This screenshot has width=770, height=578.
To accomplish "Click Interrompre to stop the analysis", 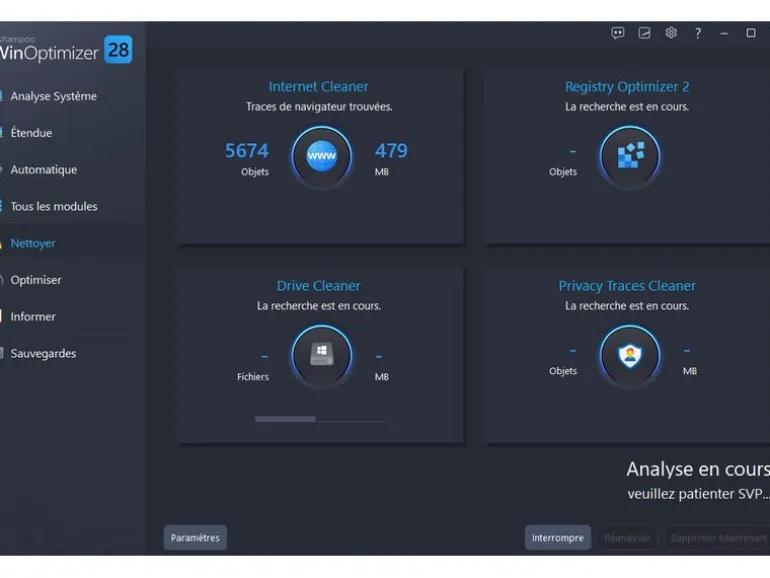I will tap(558, 538).
